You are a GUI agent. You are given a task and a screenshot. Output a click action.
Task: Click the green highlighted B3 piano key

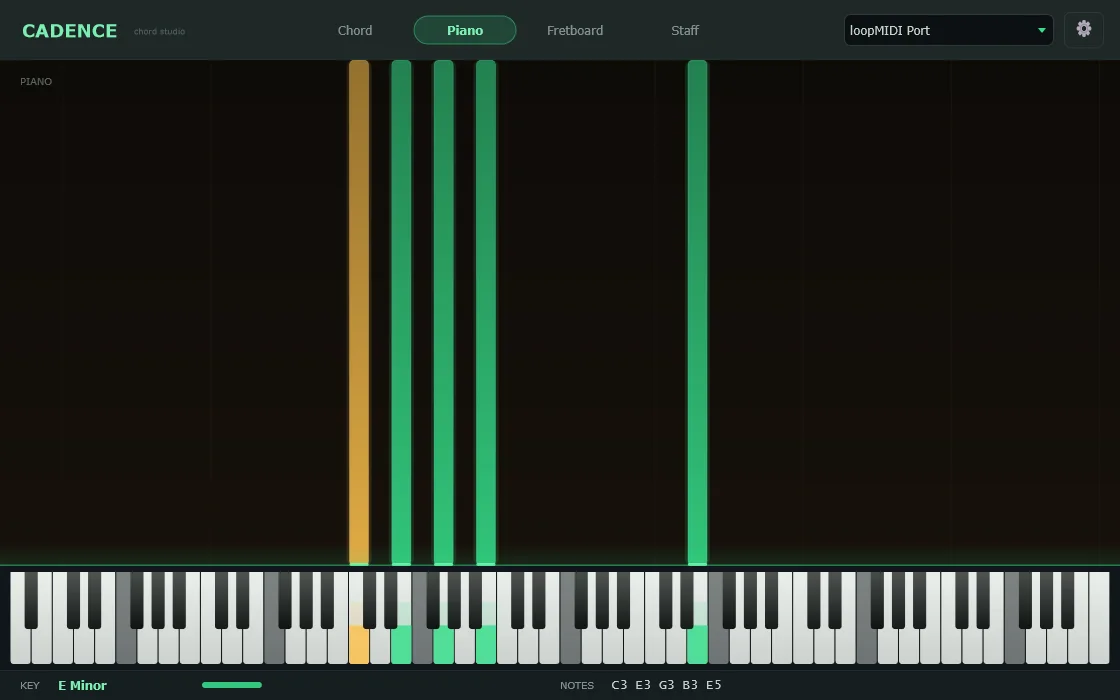[486, 644]
